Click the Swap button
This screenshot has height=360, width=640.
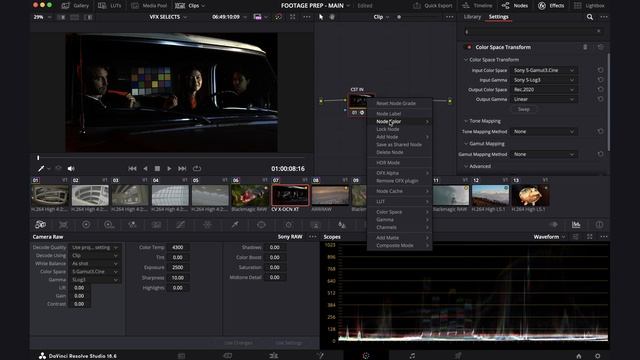pos(524,109)
